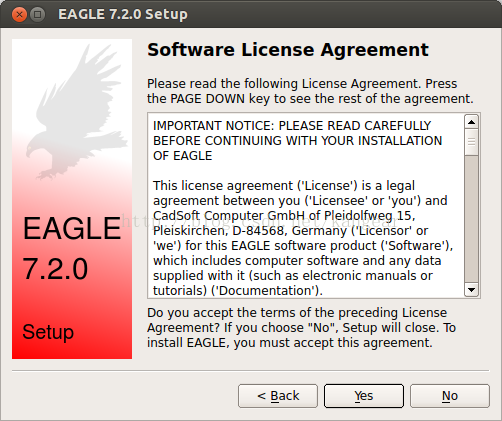
Task: Click the empty scrollbar track below the thumb
Action: coord(471,219)
